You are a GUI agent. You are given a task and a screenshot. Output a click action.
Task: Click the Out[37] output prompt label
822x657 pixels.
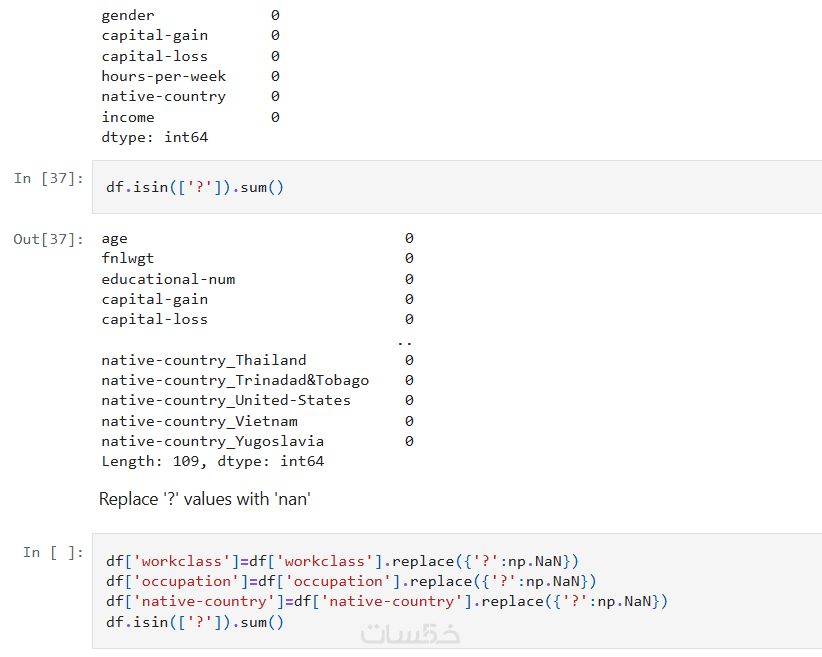(x=48, y=239)
